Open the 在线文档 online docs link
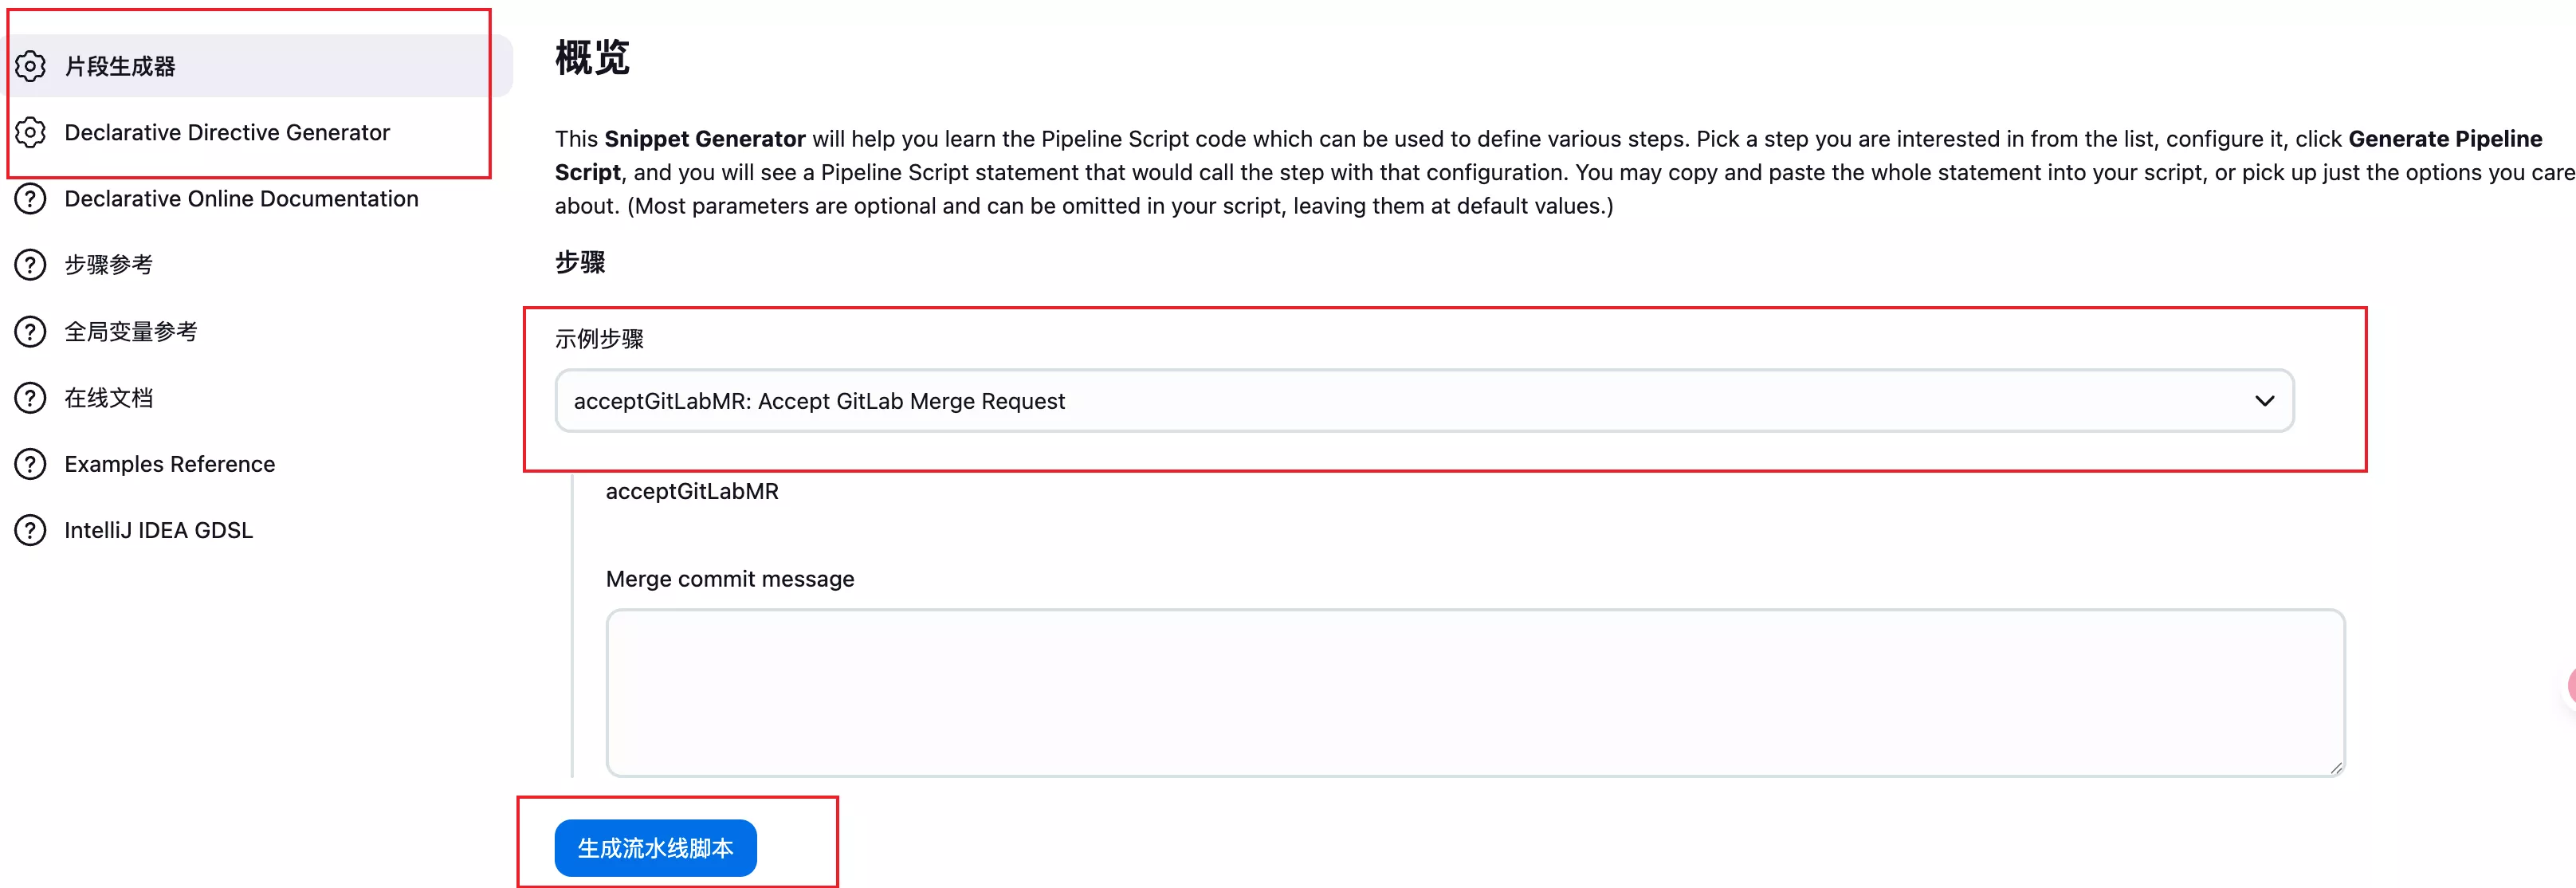Screen dimensions: 2576x888 109,398
